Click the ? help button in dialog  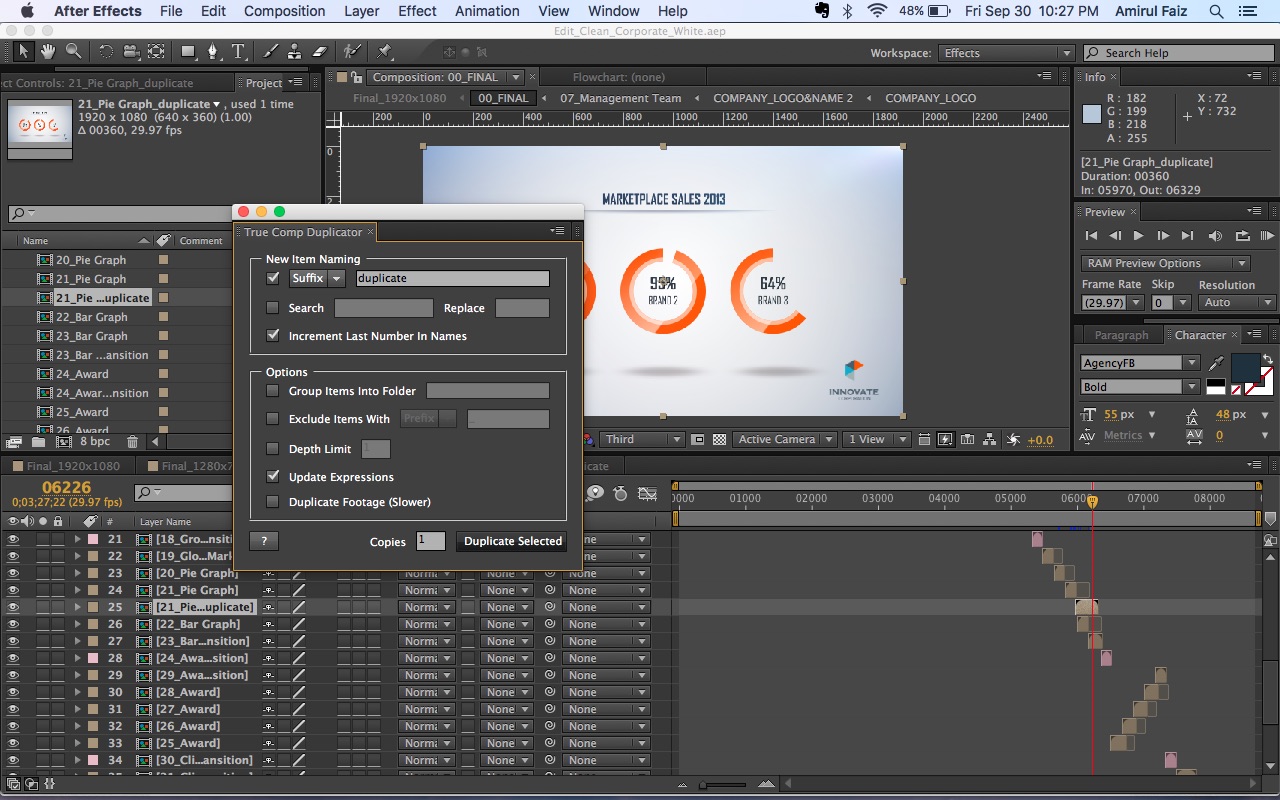point(264,541)
